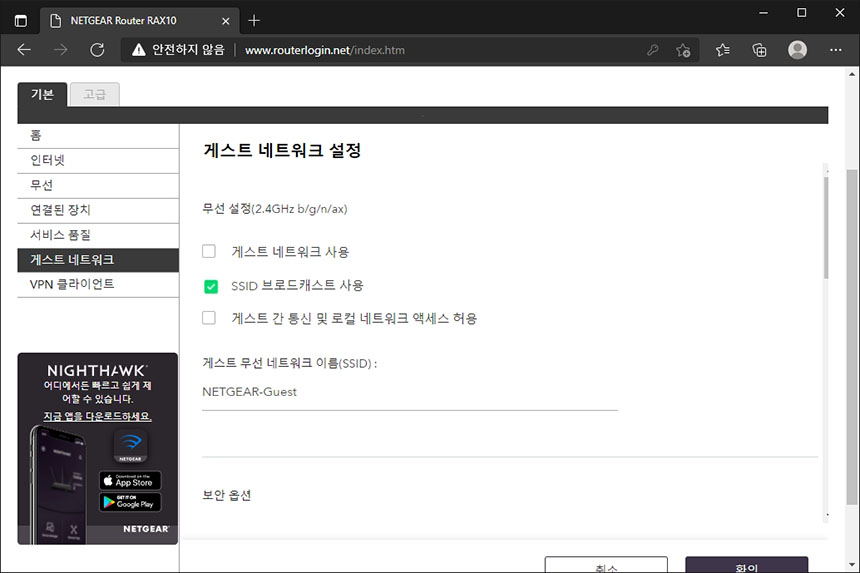
Task: Click the 취소 cancel button
Action: click(x=606, y=565)
